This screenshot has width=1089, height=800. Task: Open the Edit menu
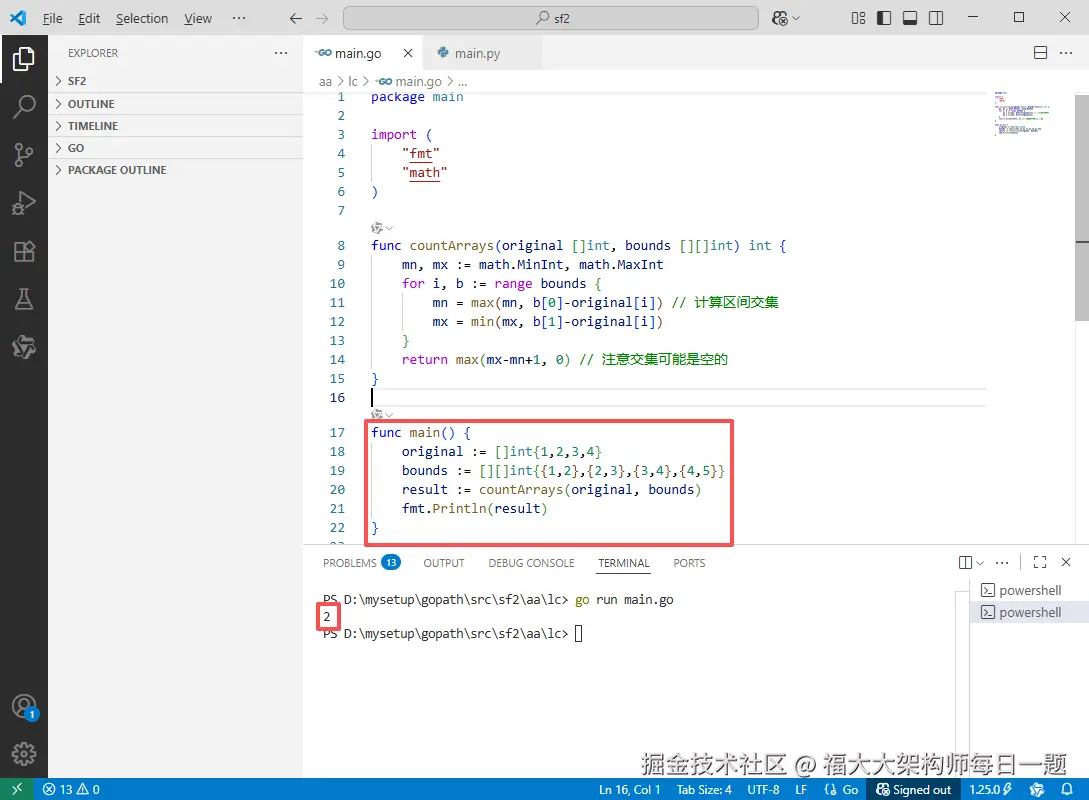89,19
